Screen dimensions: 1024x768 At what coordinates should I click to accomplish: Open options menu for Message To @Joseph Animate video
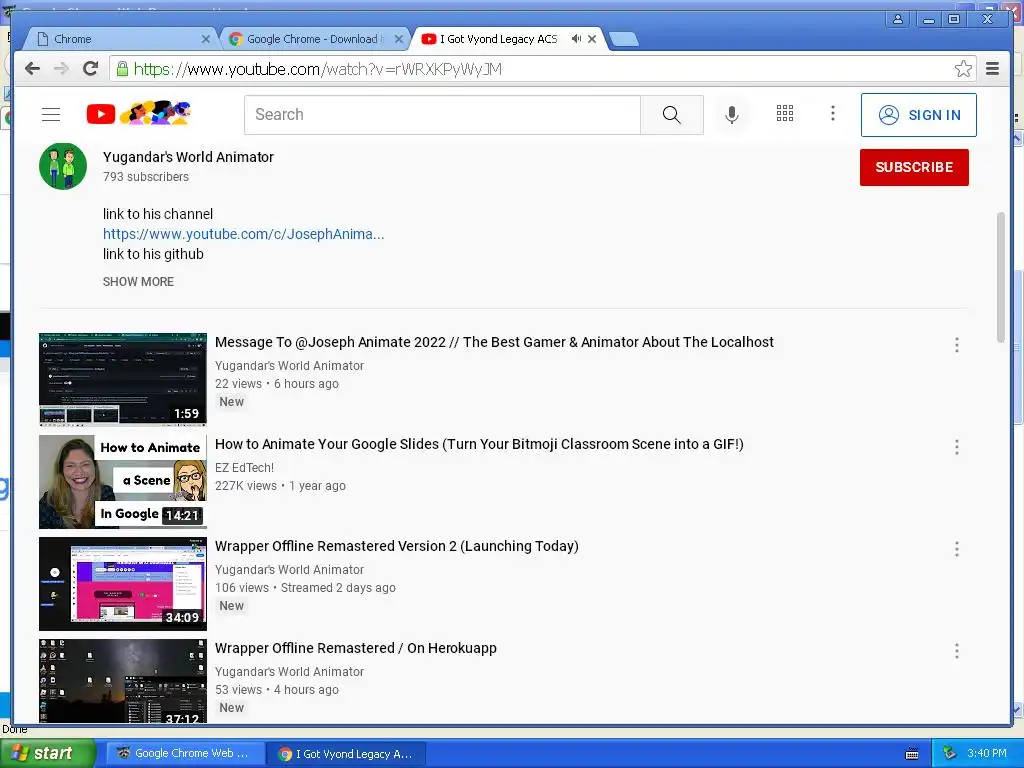[x=957, y=345]
